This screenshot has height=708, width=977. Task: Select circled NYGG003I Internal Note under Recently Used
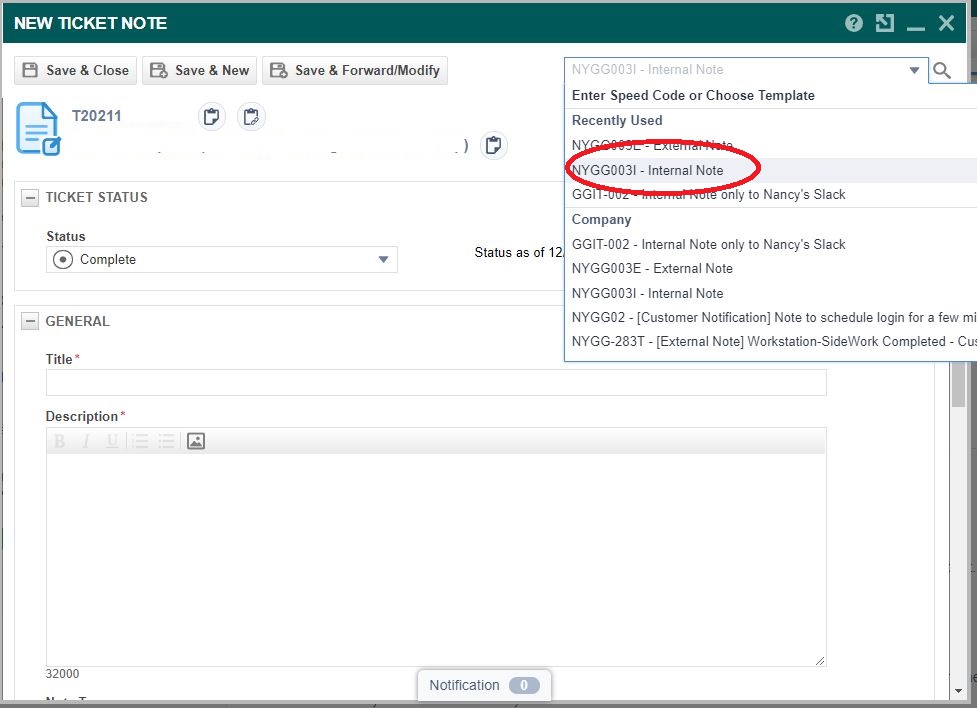point(648,170)
